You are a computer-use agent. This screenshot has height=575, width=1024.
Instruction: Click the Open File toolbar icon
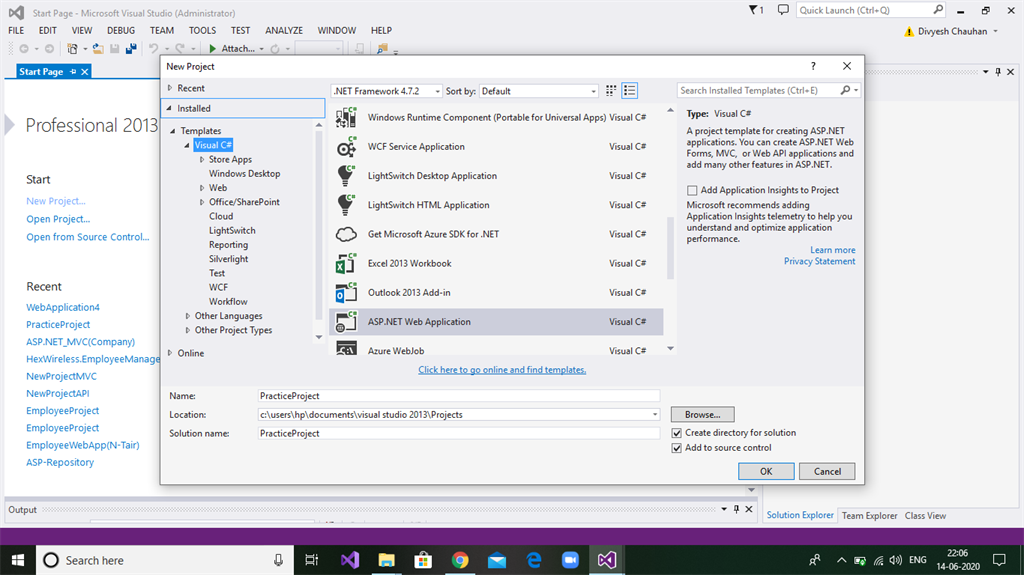click(x=98, y=48)
